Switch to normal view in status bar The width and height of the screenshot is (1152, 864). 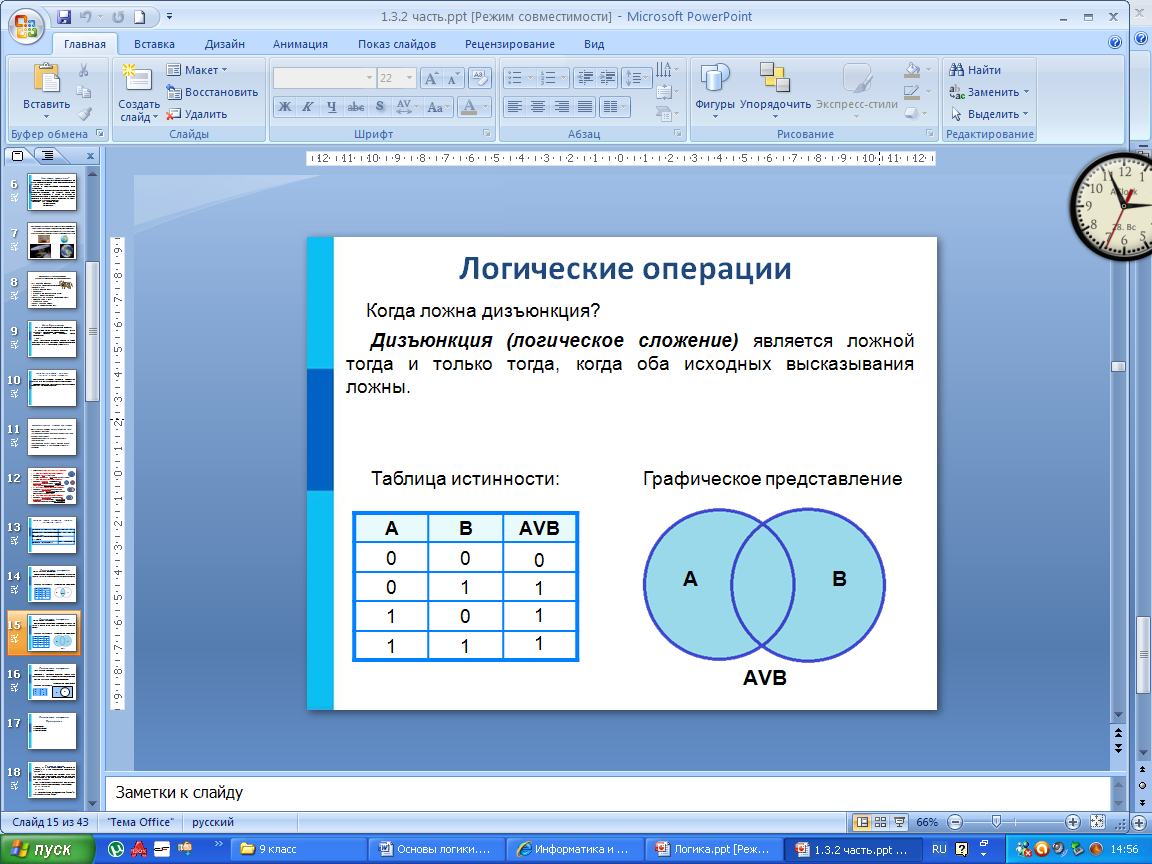pos(862,822)
